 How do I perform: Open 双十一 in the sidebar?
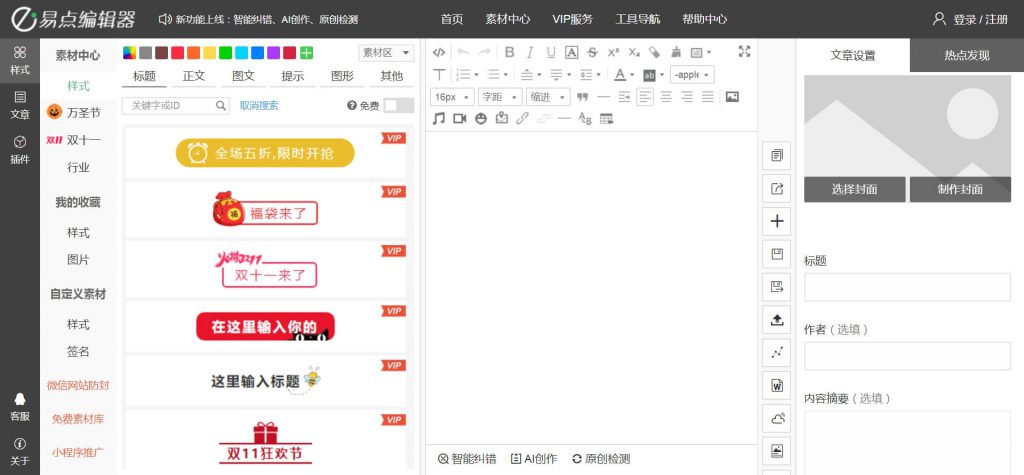coord(74,140)
